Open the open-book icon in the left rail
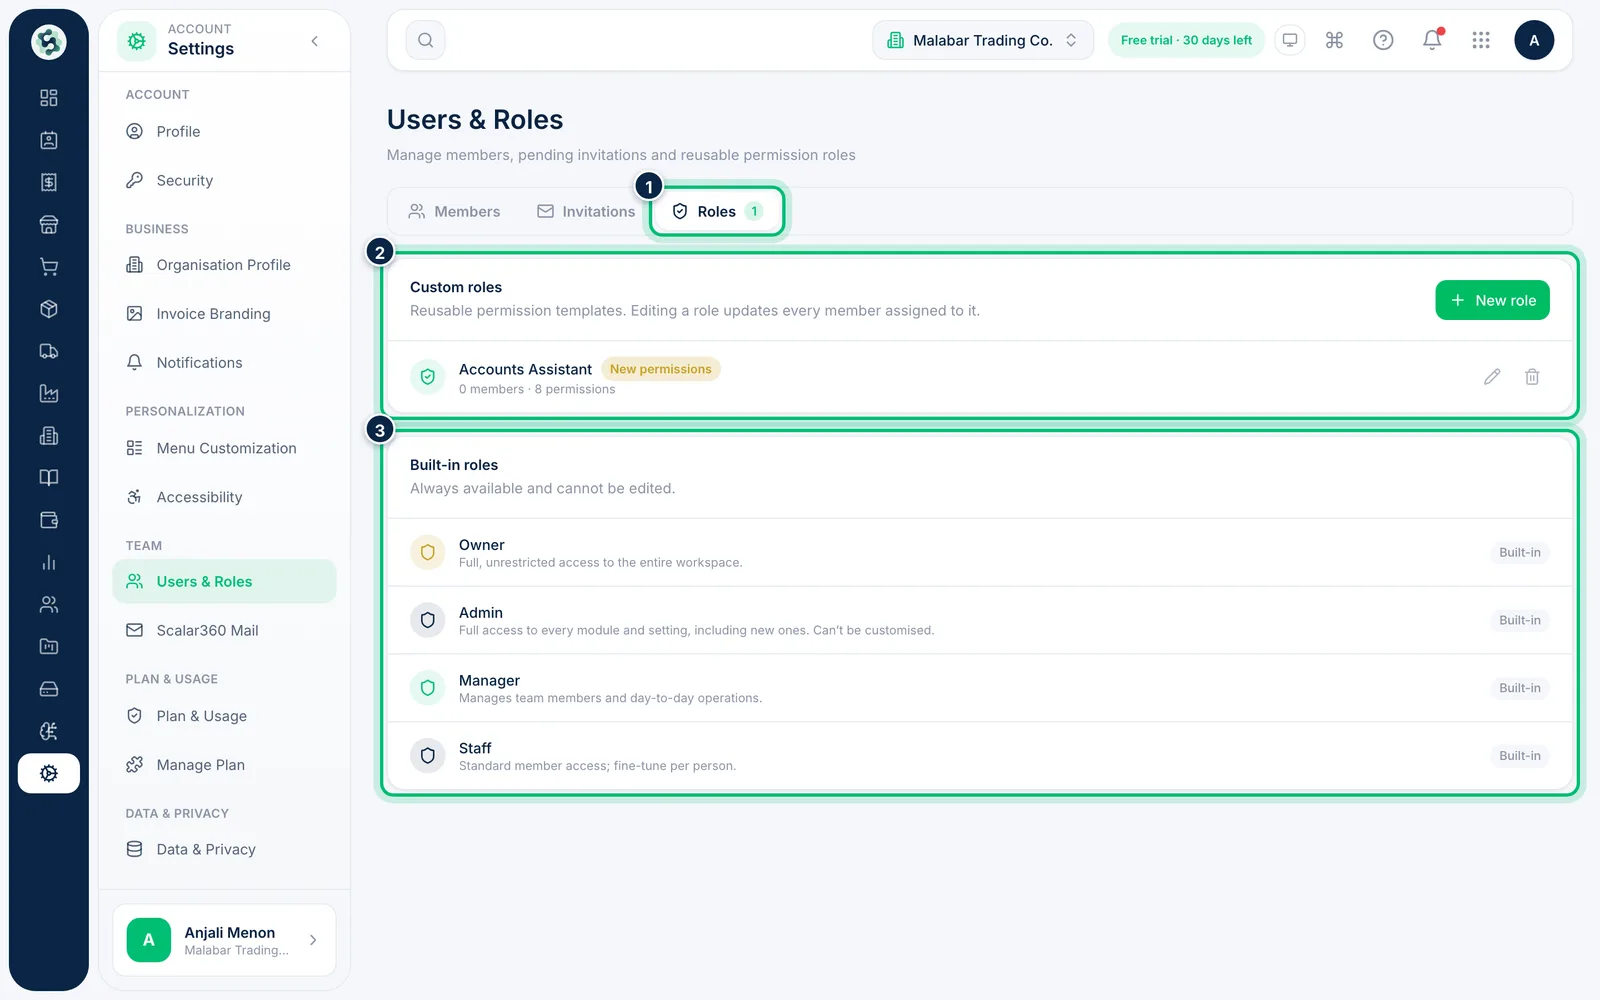Image resolution: width=1600 pixels, height=1000 pixels. click(49, 478)
